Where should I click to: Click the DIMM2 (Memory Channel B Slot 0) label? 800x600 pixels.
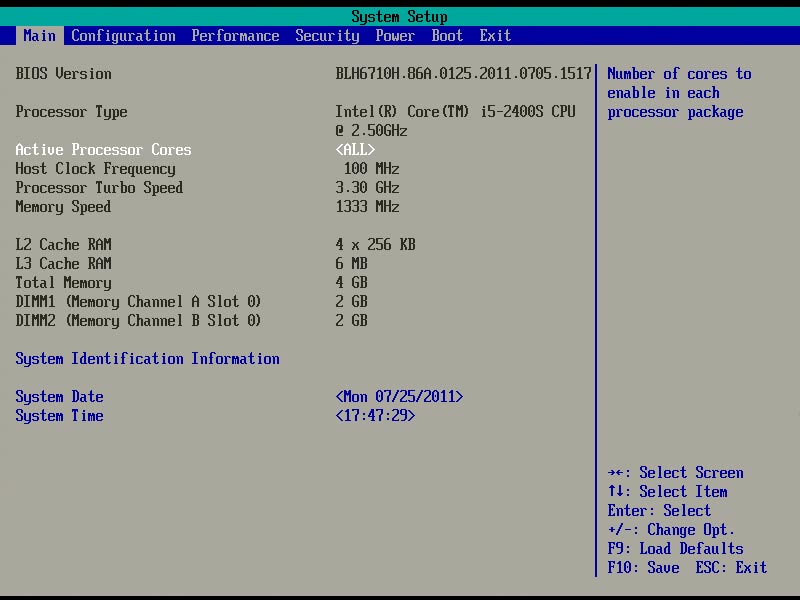[138, 321]
